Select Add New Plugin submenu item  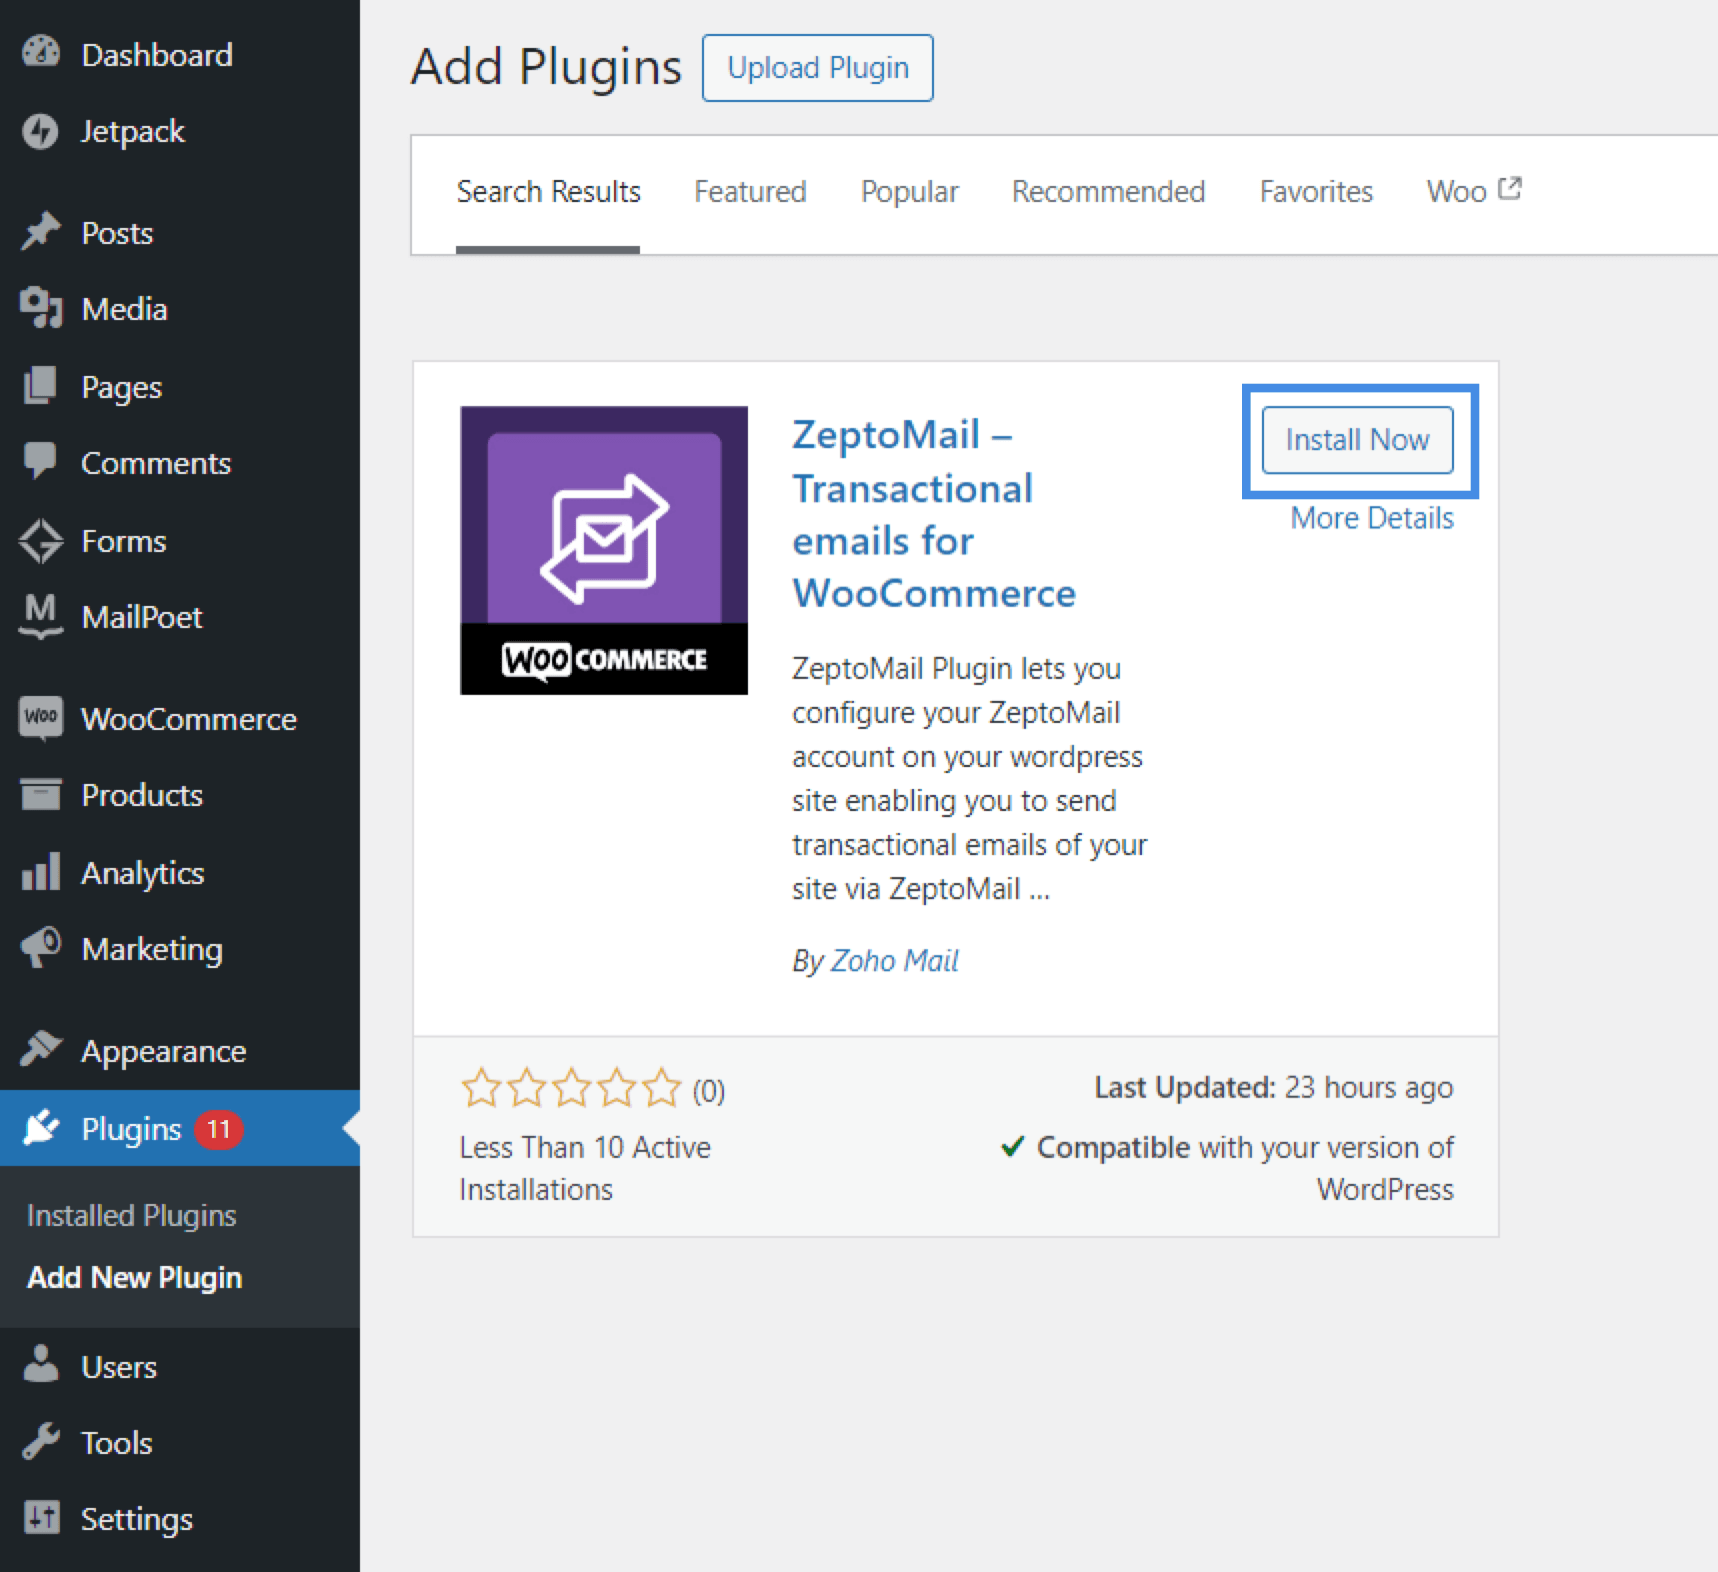coord(135,1277)
